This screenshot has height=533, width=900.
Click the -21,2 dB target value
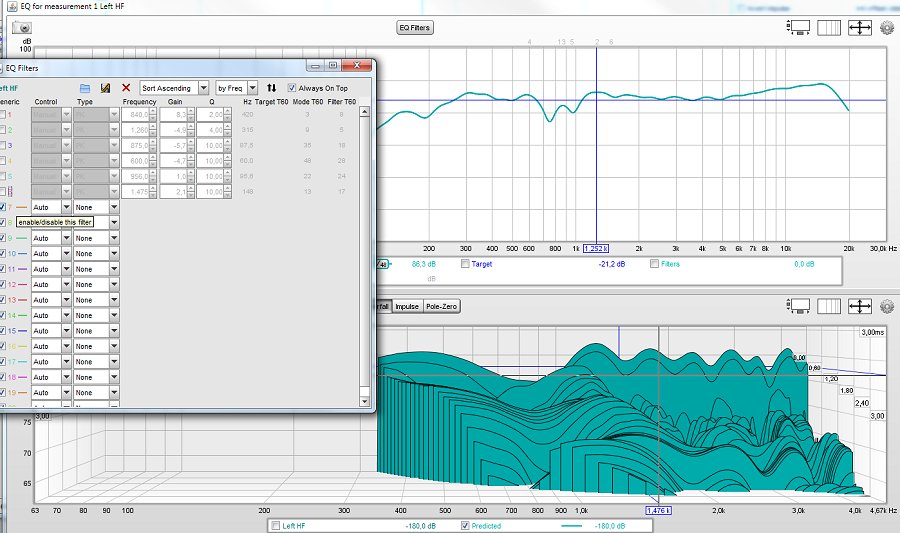click(611, 264)
